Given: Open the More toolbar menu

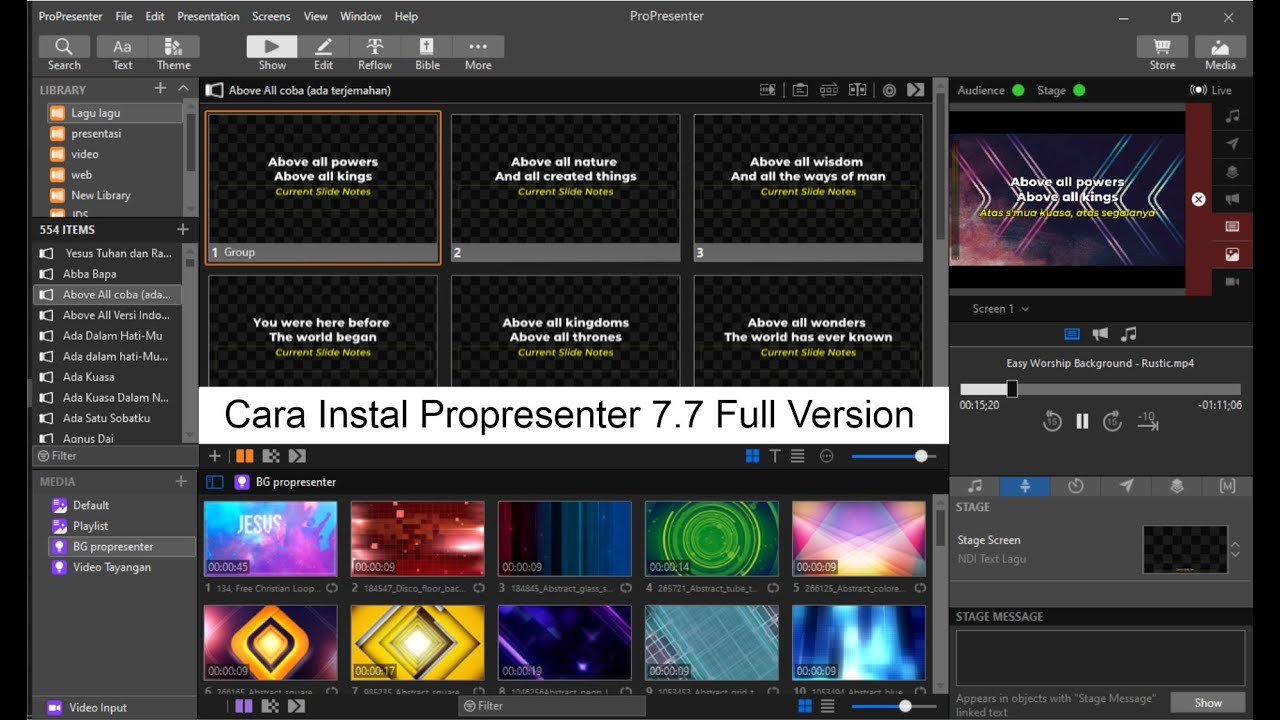Looking at the screenshot, I should [x=478, y=53].
